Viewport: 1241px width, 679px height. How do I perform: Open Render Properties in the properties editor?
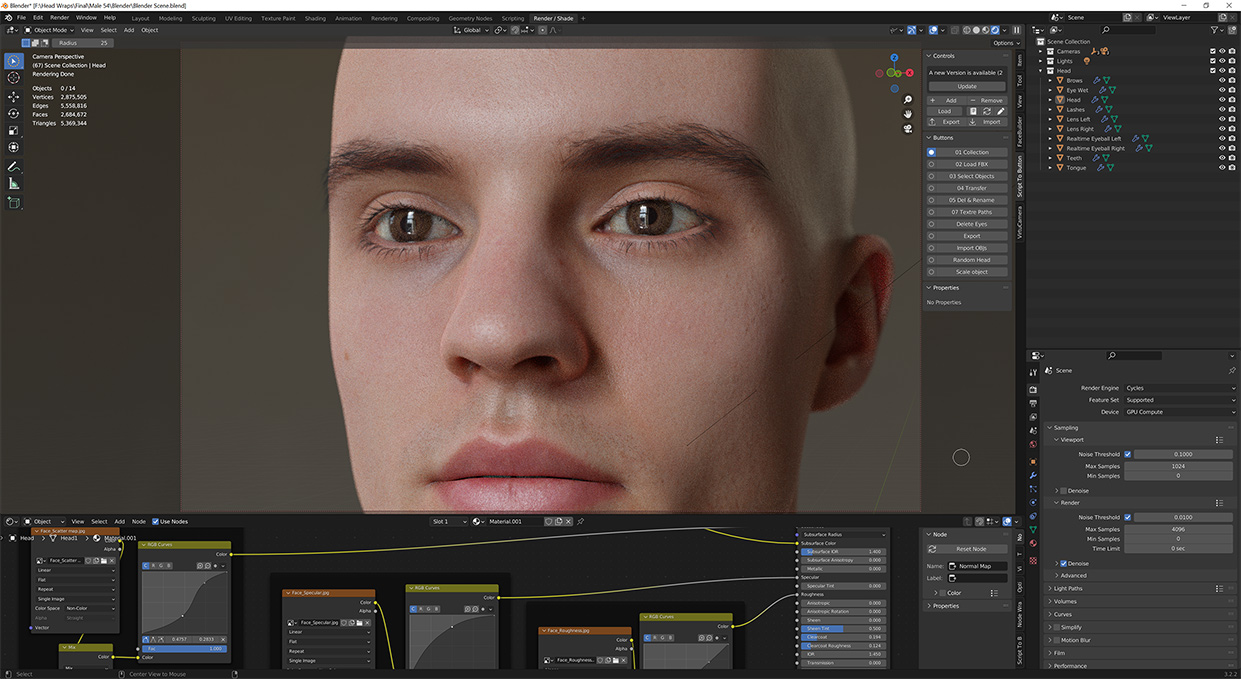pos(1033,390)
